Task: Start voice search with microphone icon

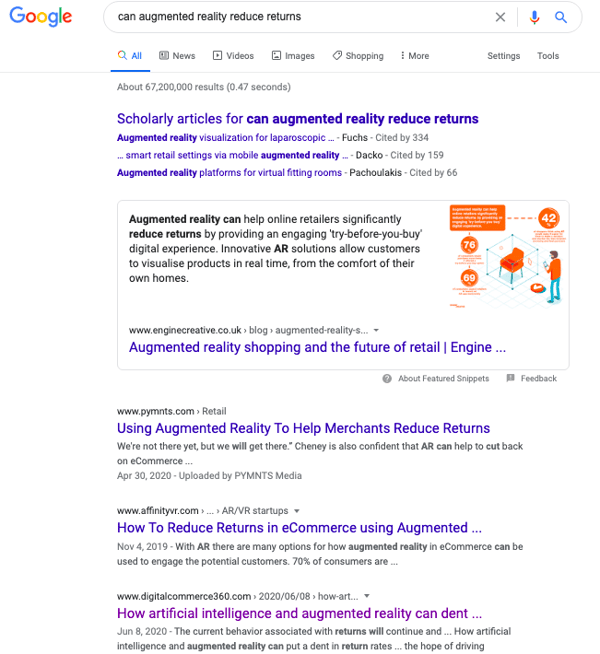Action: [534, 17]
